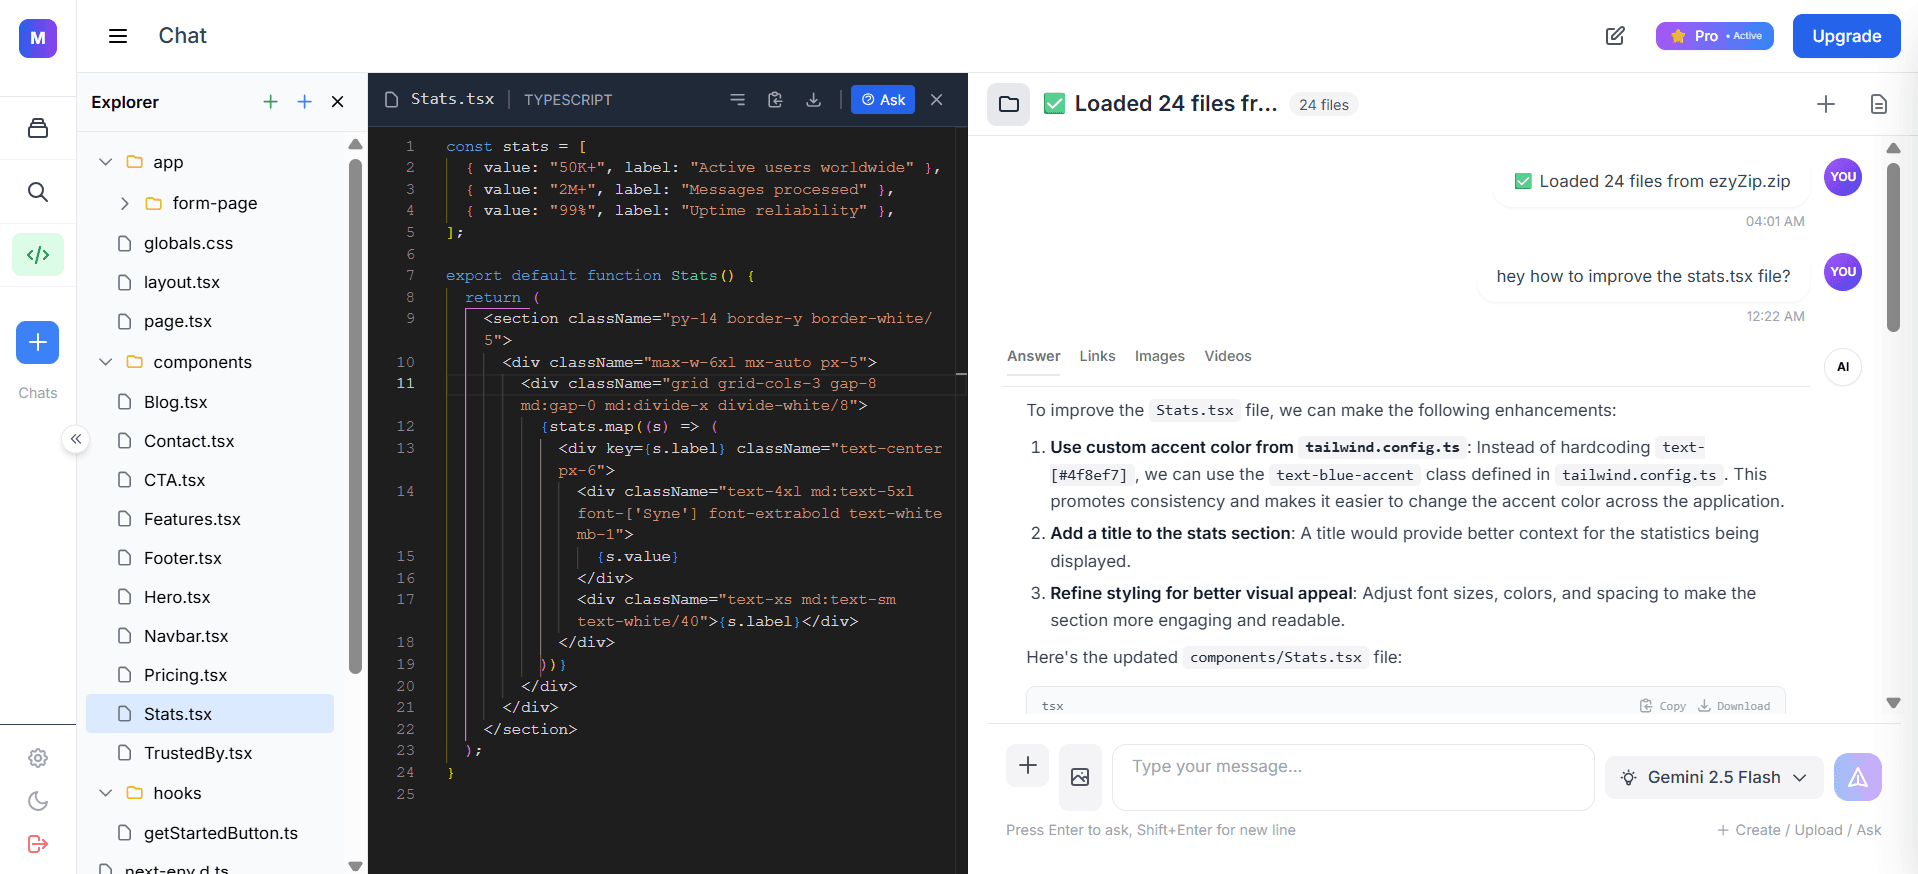This screenshot has height=874, width=1918.
Task: Collapse the app folder
Action: pos(105,162)
